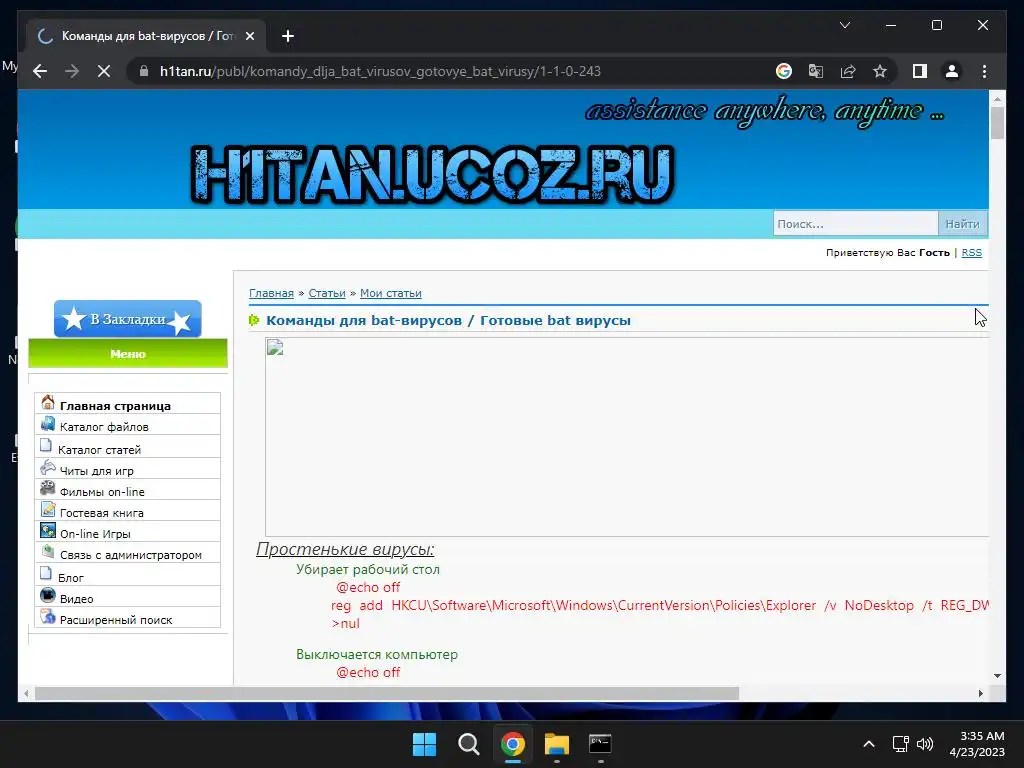Open Видео menu item
Image resolution: width=1024 pixels, height=768 pixels.
76,599
